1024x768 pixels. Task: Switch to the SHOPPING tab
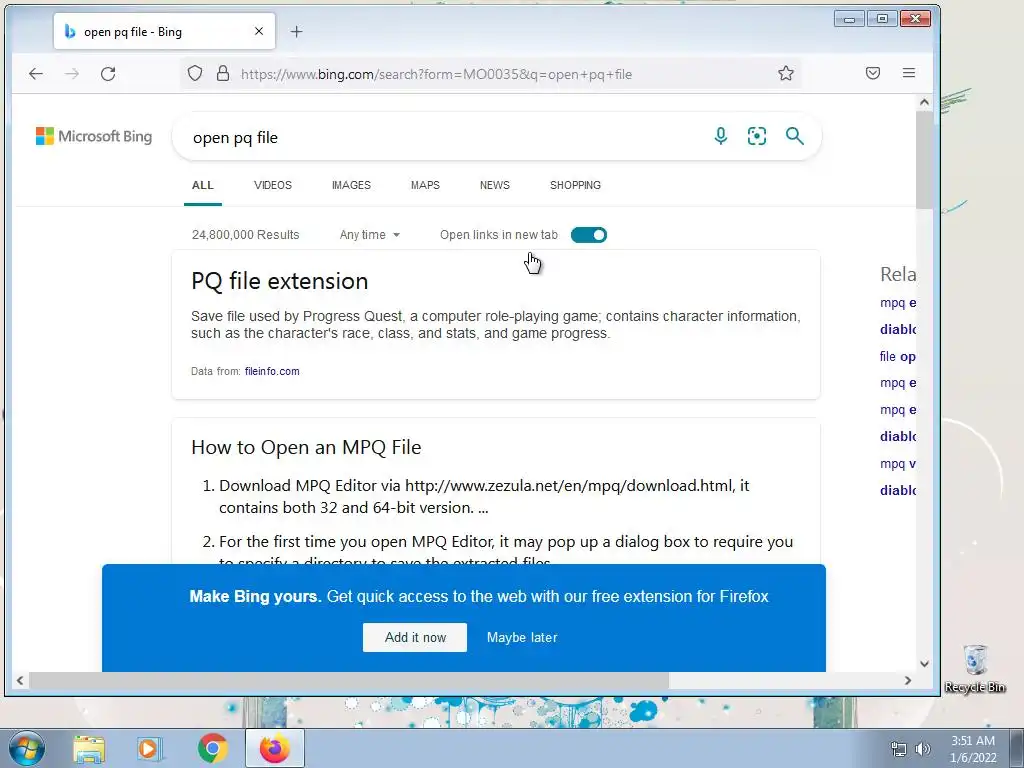575,185
